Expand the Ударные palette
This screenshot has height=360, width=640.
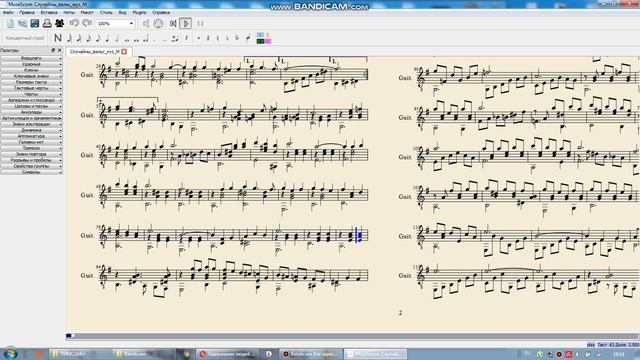tap(31, 64)
